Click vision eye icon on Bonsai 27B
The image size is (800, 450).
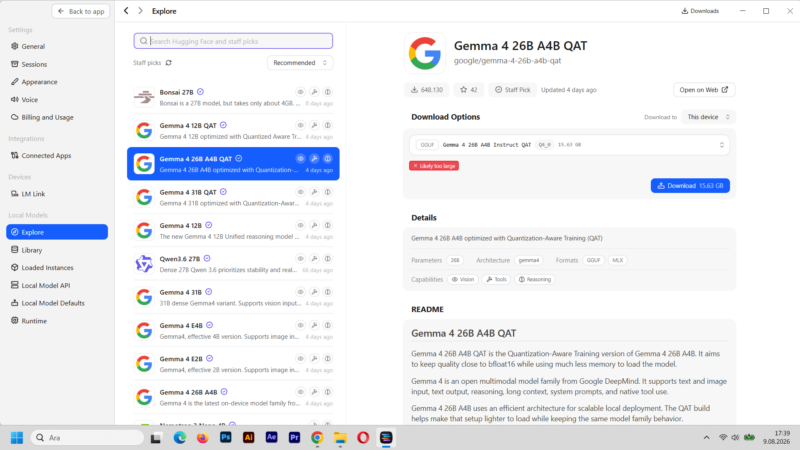coord(301,92)
